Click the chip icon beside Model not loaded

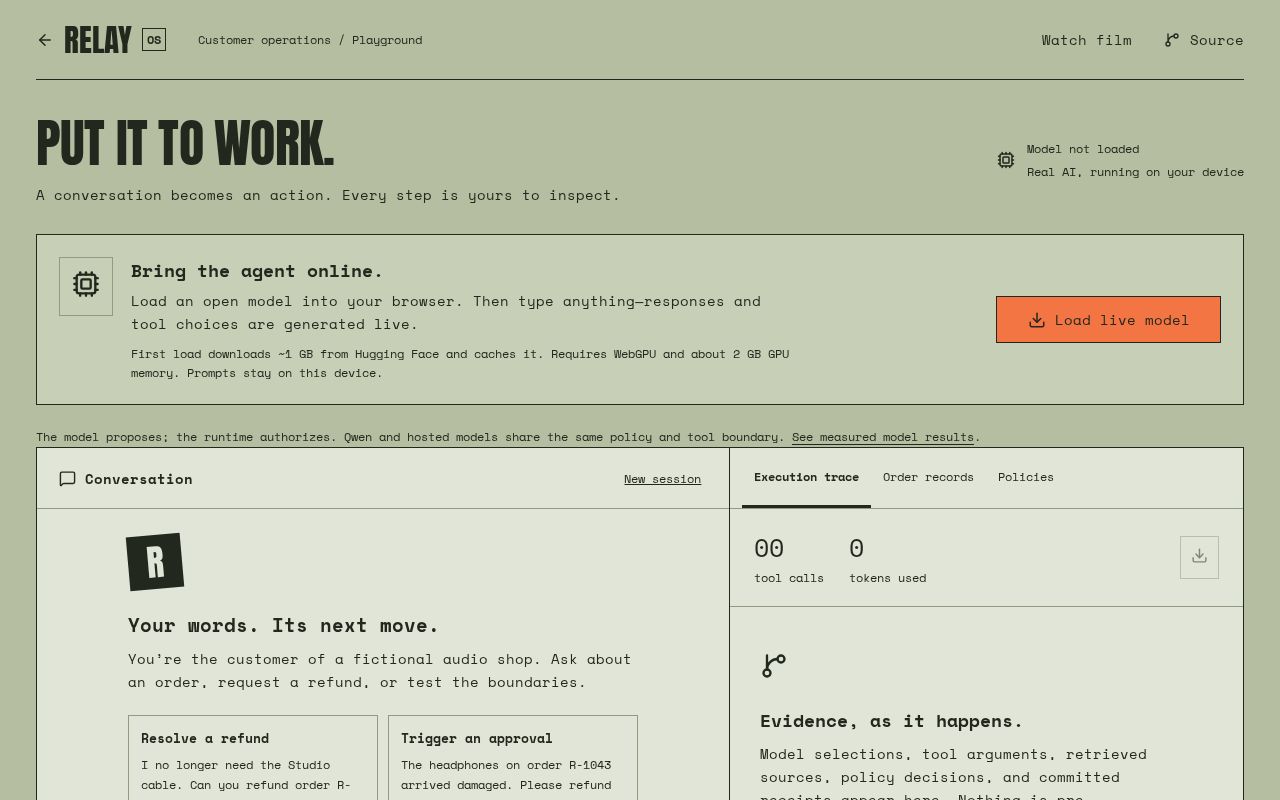pos(1006,160)
